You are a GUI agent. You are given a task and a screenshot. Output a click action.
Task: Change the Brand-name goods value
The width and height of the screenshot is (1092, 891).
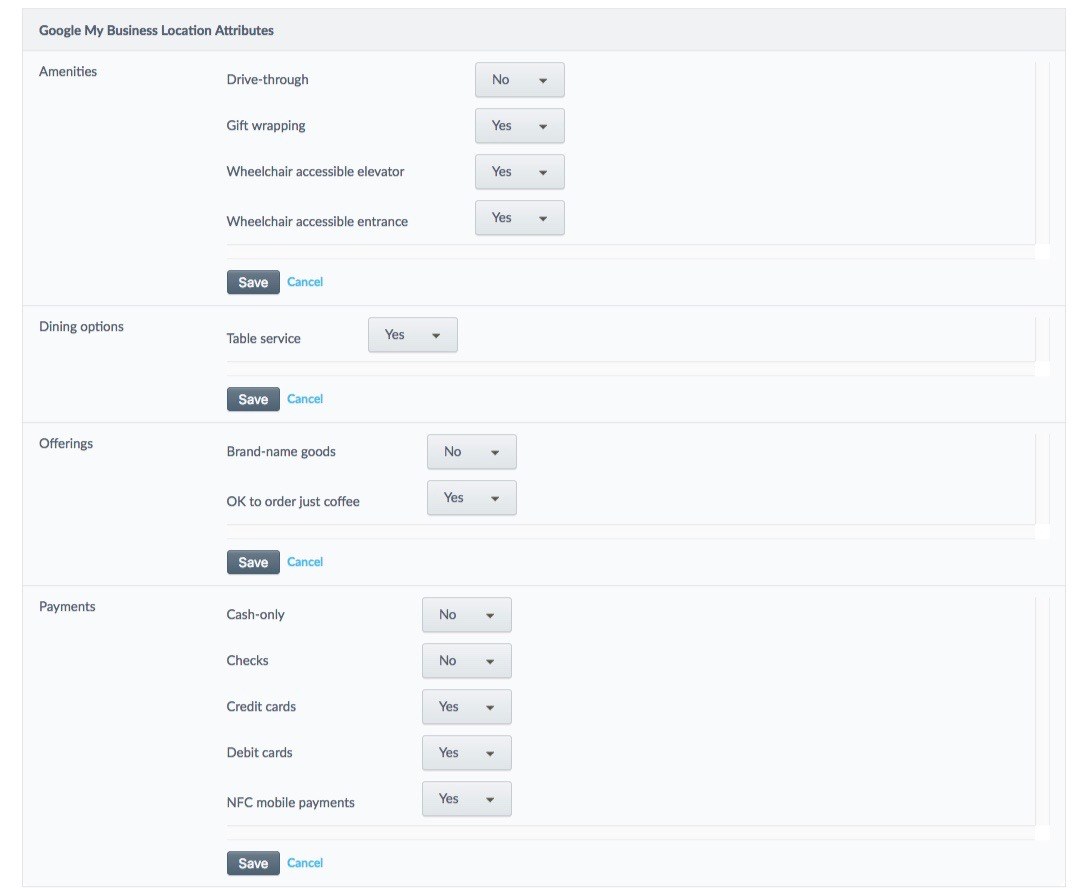coord(471,452)
